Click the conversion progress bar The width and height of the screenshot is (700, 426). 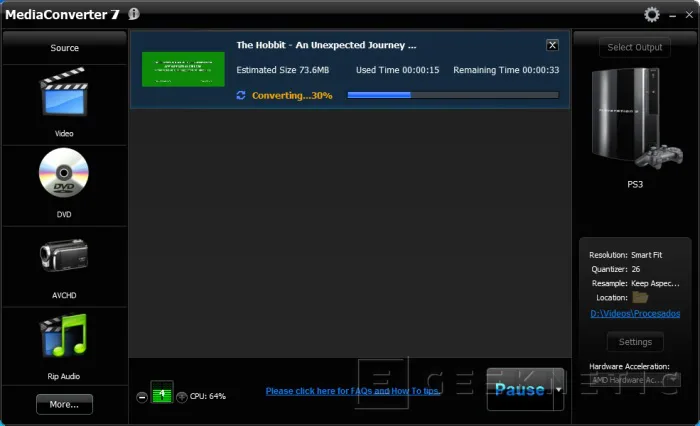click(453, 95)
